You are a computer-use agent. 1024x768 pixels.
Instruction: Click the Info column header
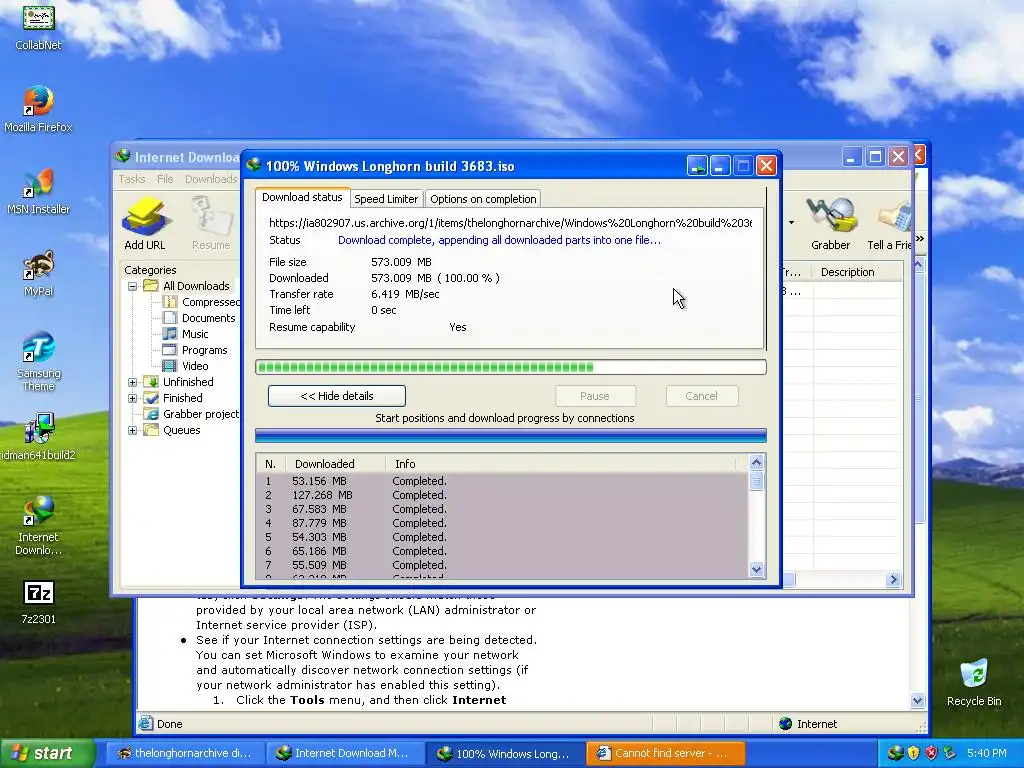click(562, 464)
